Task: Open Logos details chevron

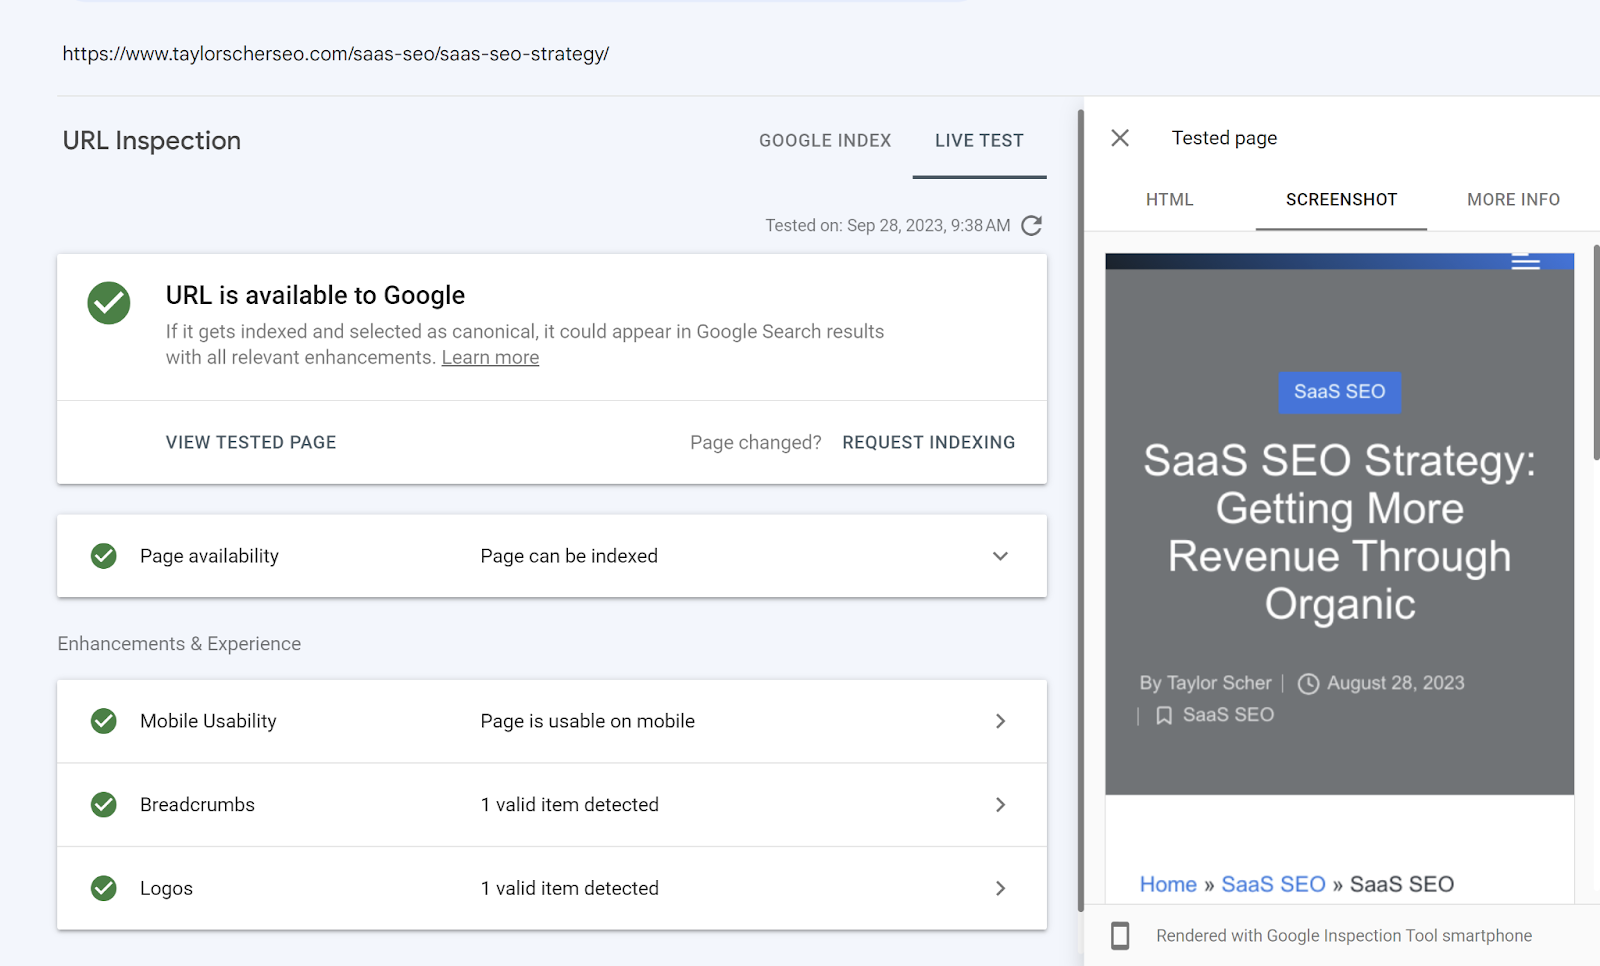Action: (x=1000, y=888)
